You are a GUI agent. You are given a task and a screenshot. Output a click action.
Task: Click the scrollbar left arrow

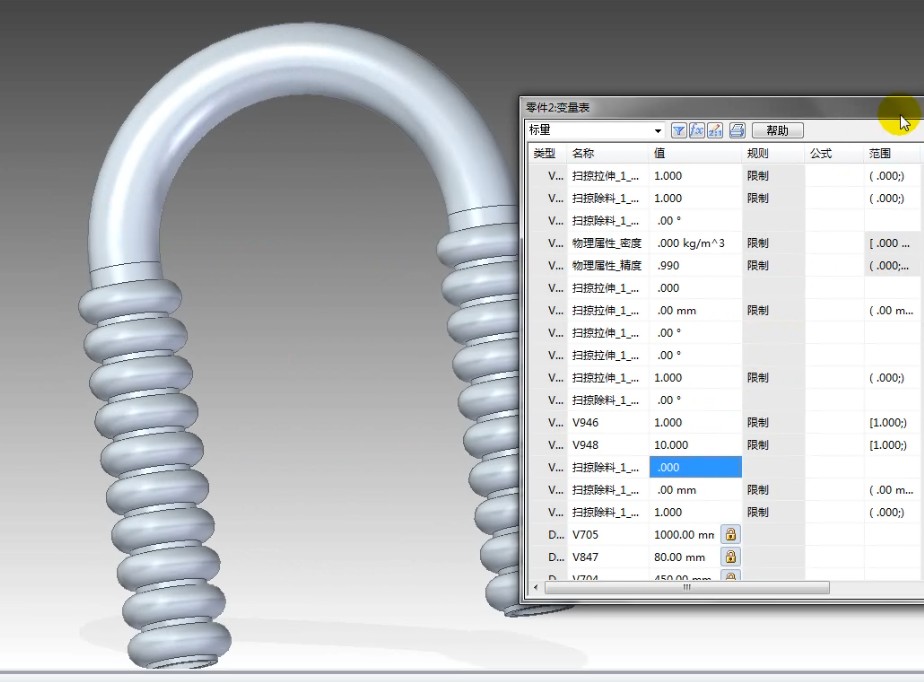coord(536,588)
